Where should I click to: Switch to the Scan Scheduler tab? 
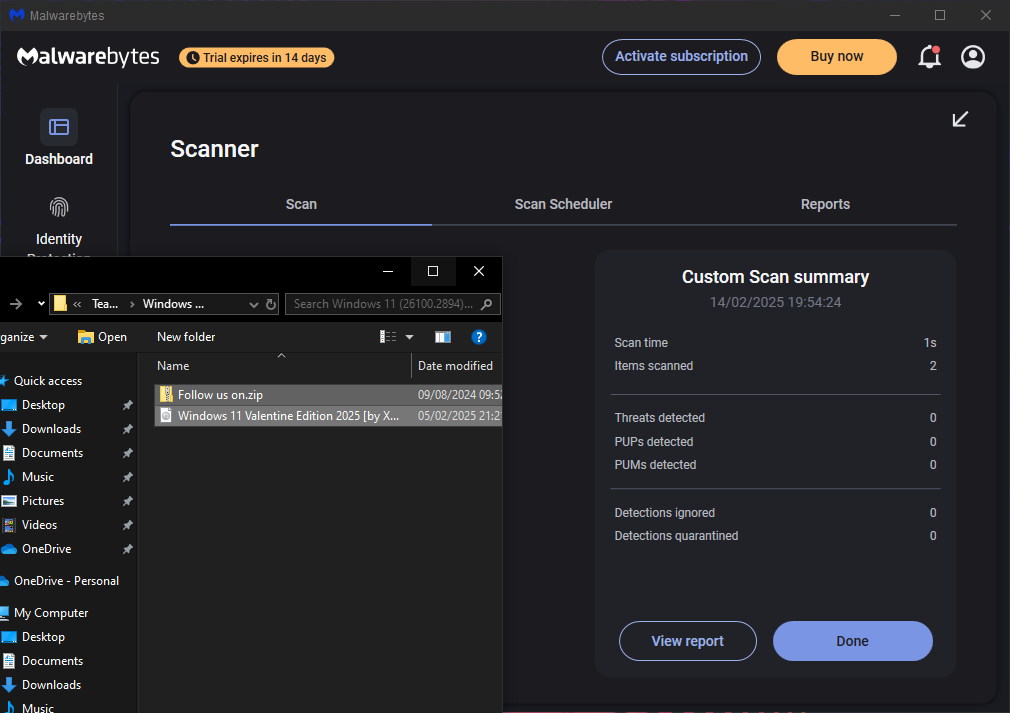(x=563, y=204)
